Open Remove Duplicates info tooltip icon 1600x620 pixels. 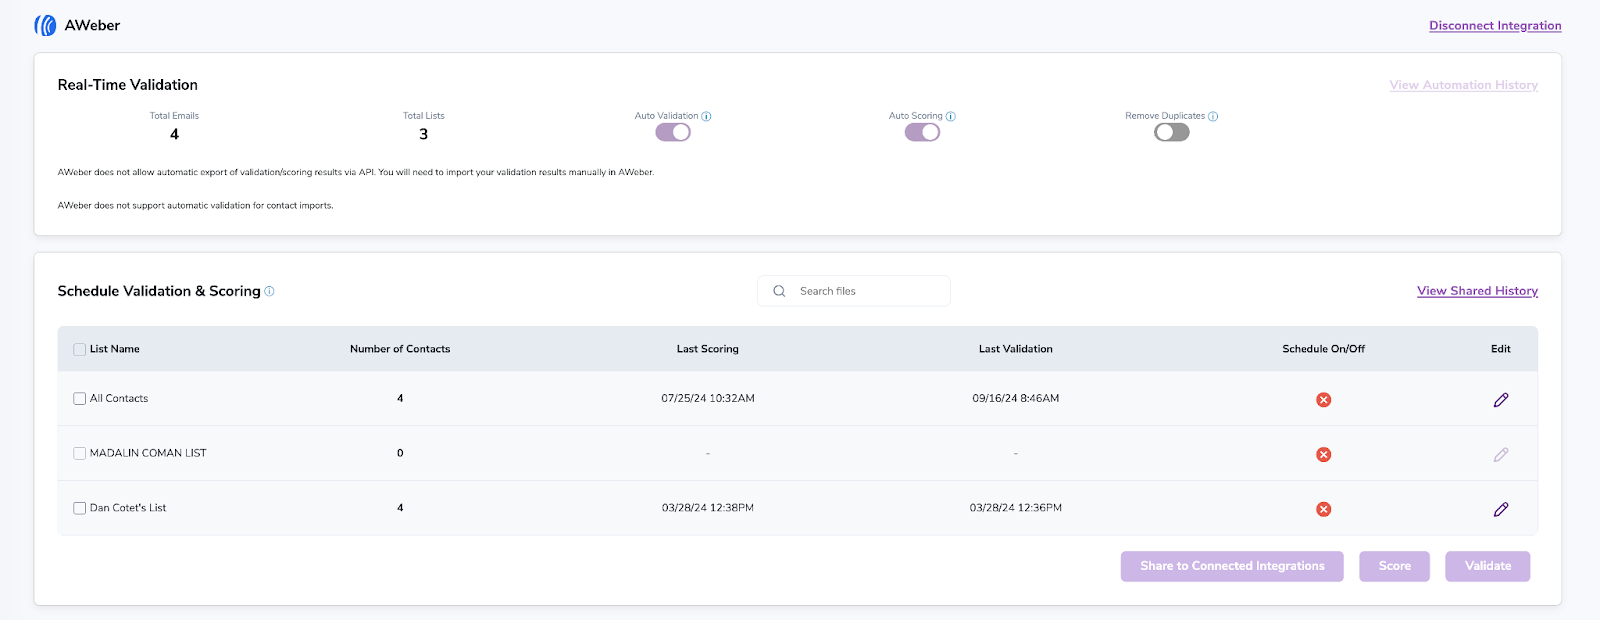click(x=1213, y=116)
